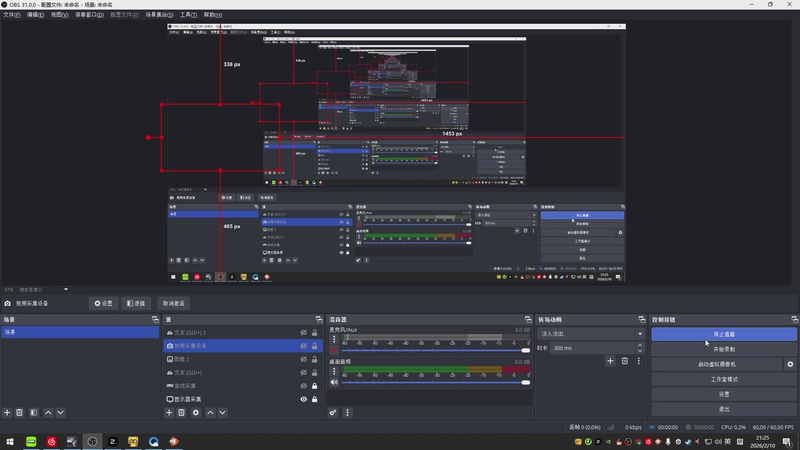
Task: Decrease transition duration with down stepper
Action: 640,351
